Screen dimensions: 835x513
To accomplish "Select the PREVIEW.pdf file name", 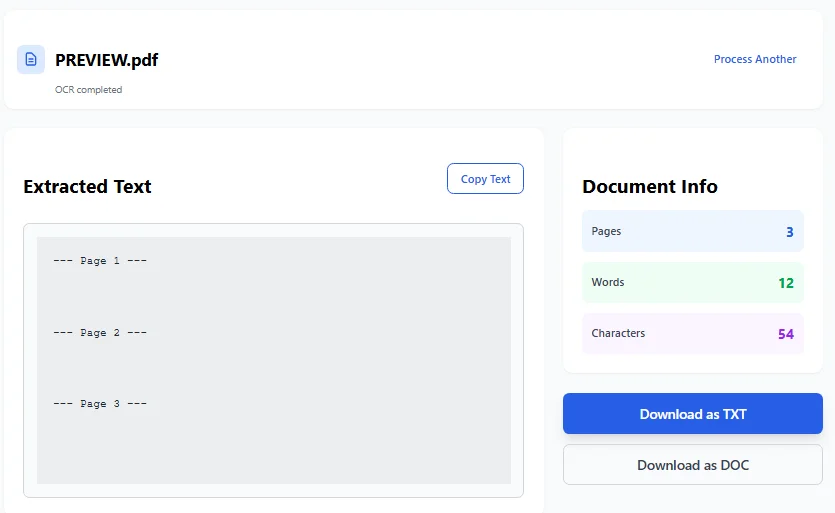I will click(x=107, y=60).
